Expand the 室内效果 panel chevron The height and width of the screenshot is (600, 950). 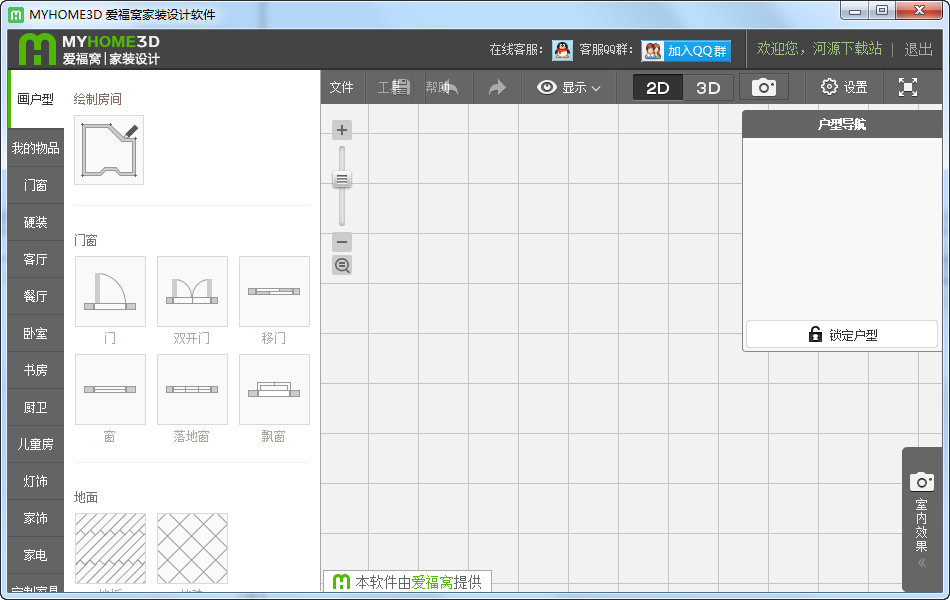922,563
